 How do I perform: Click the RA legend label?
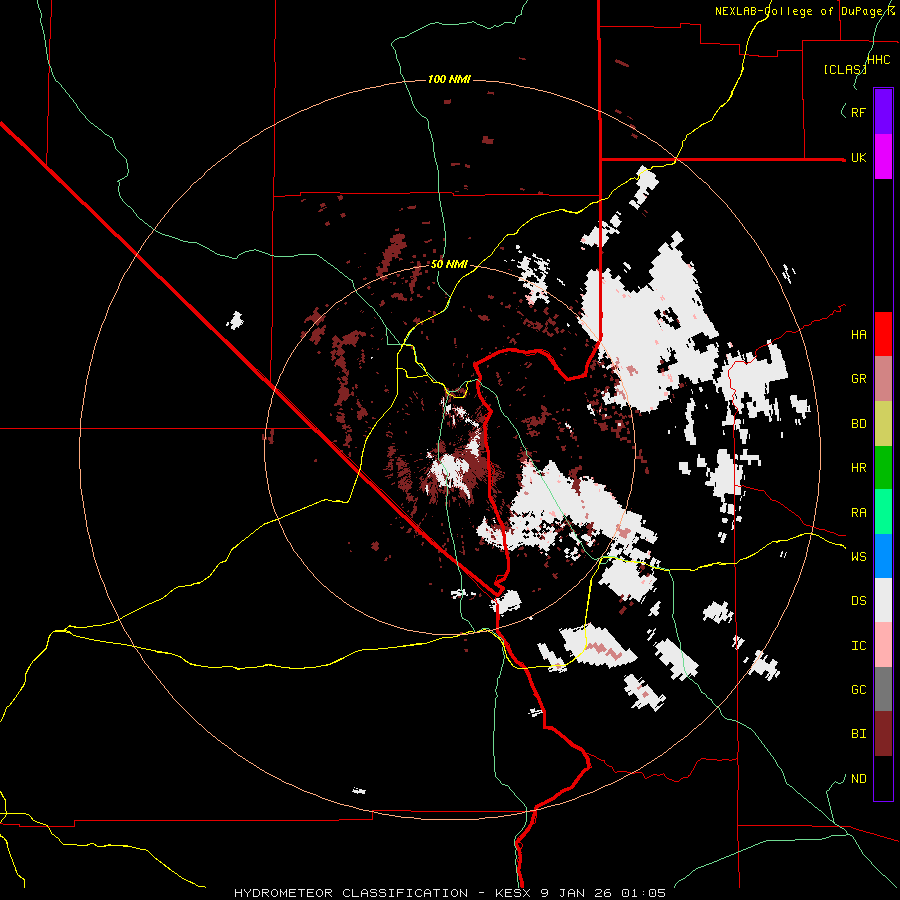858,513
